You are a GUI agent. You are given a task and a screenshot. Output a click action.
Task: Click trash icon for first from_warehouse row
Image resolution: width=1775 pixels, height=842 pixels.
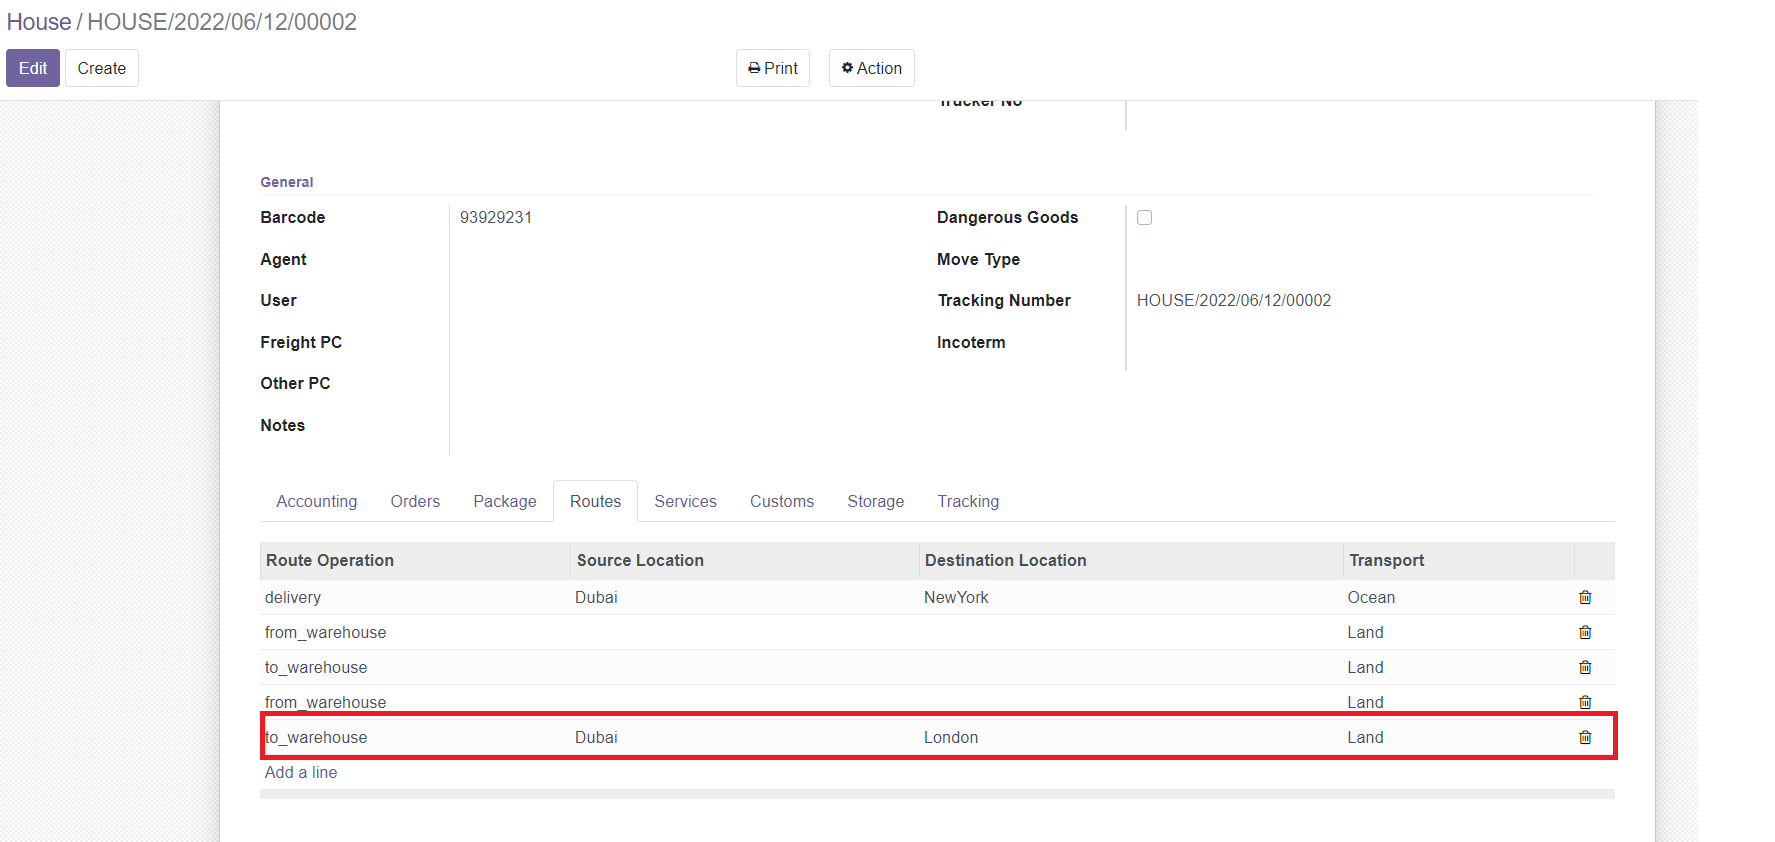(1585, 632)
